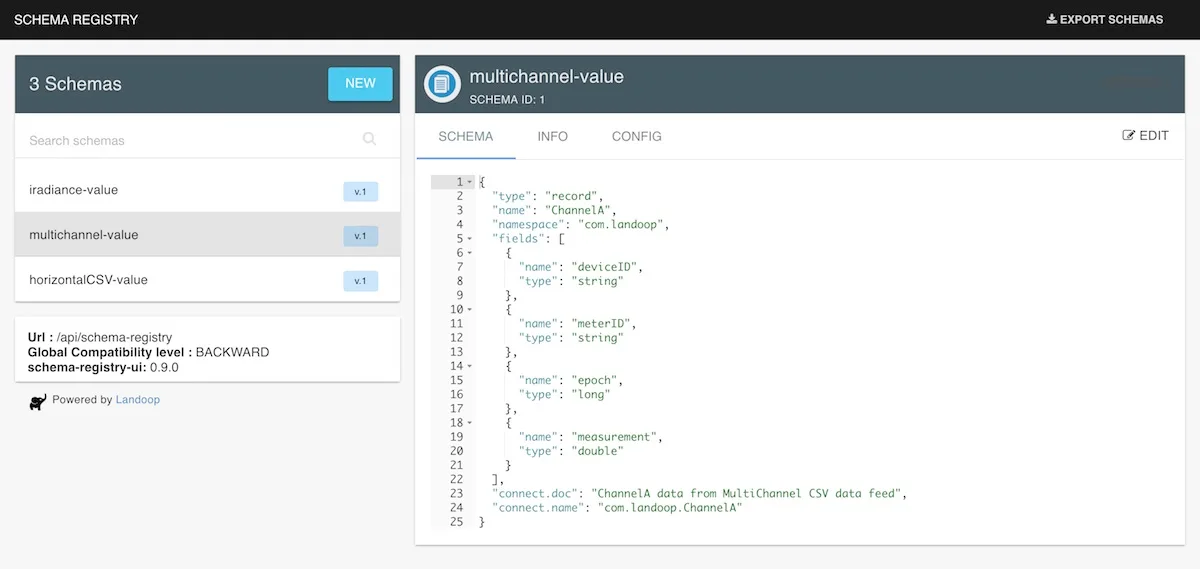Image resolution: width=1200 pixels, height=569 pixels.
Task: Switch to the SCHEMA tab
Action: click(465, 136)
